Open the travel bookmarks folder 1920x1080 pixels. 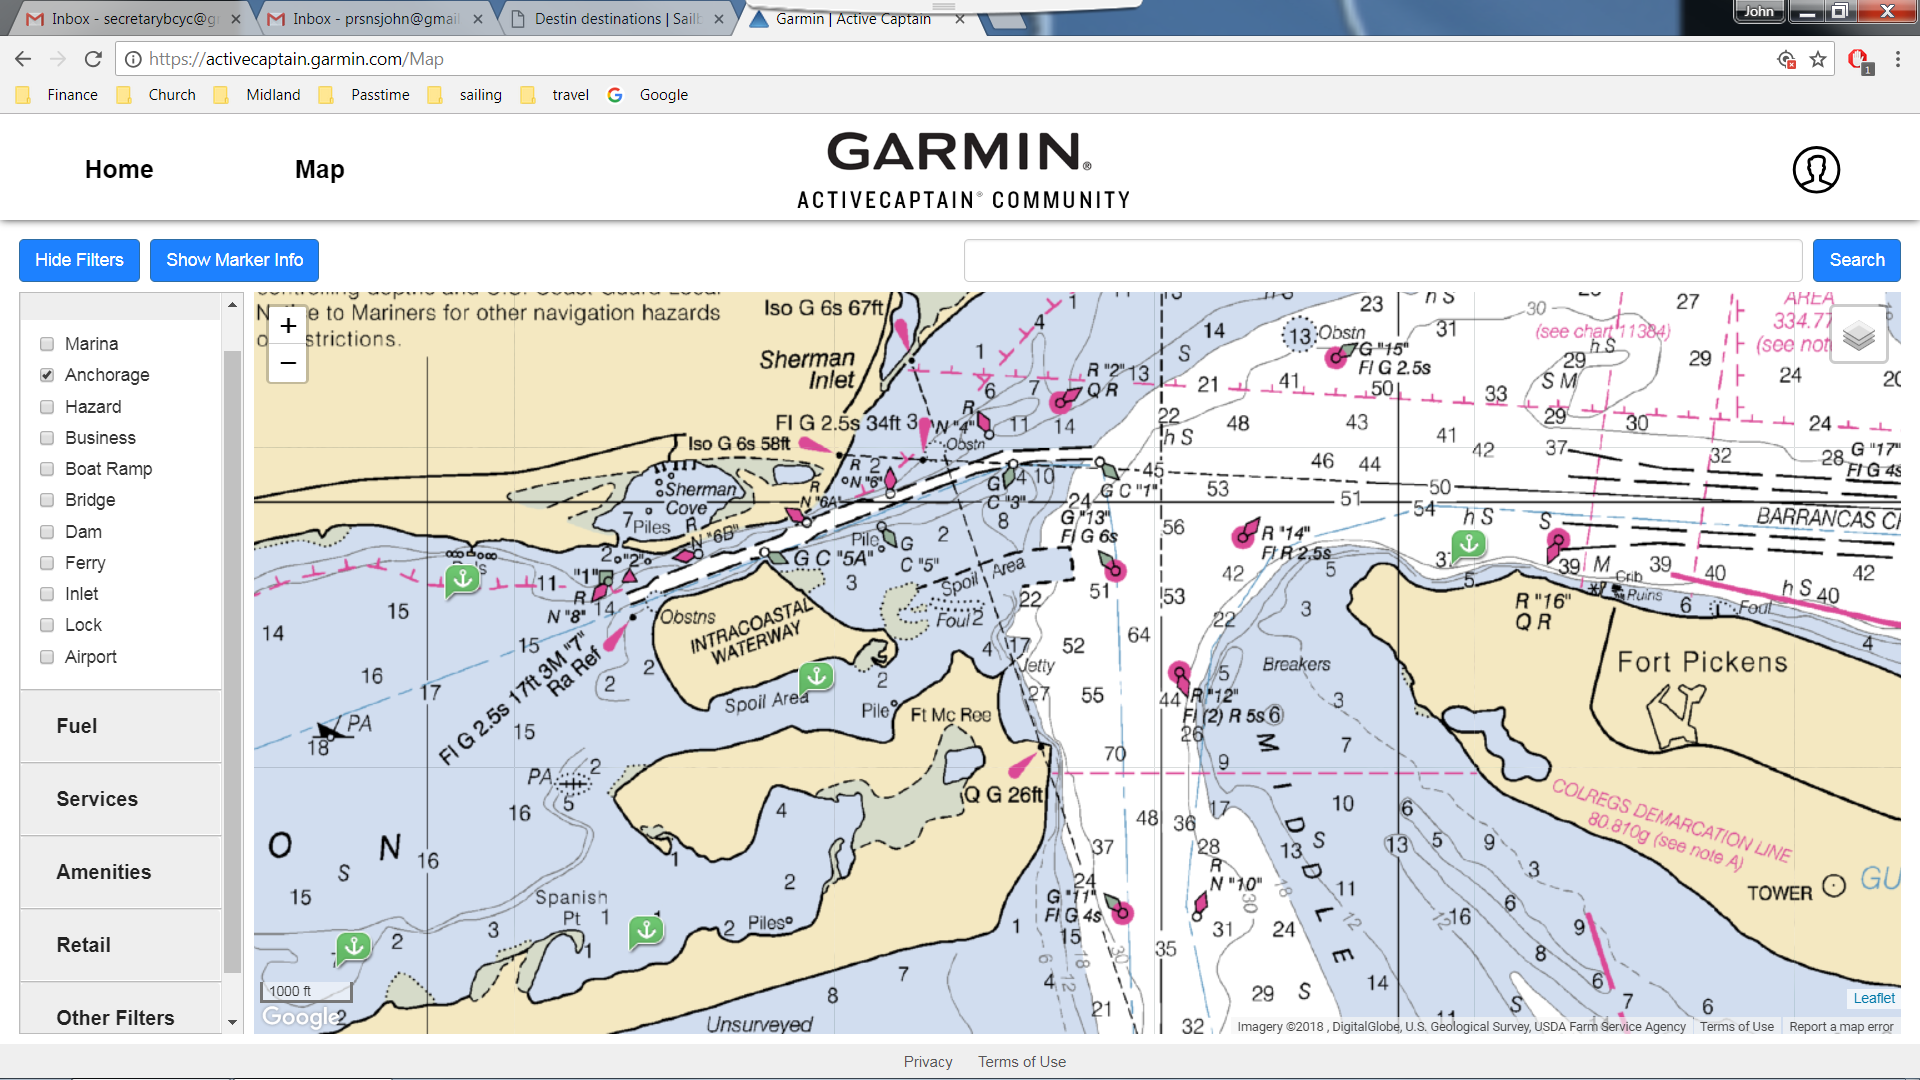point(555,95)
